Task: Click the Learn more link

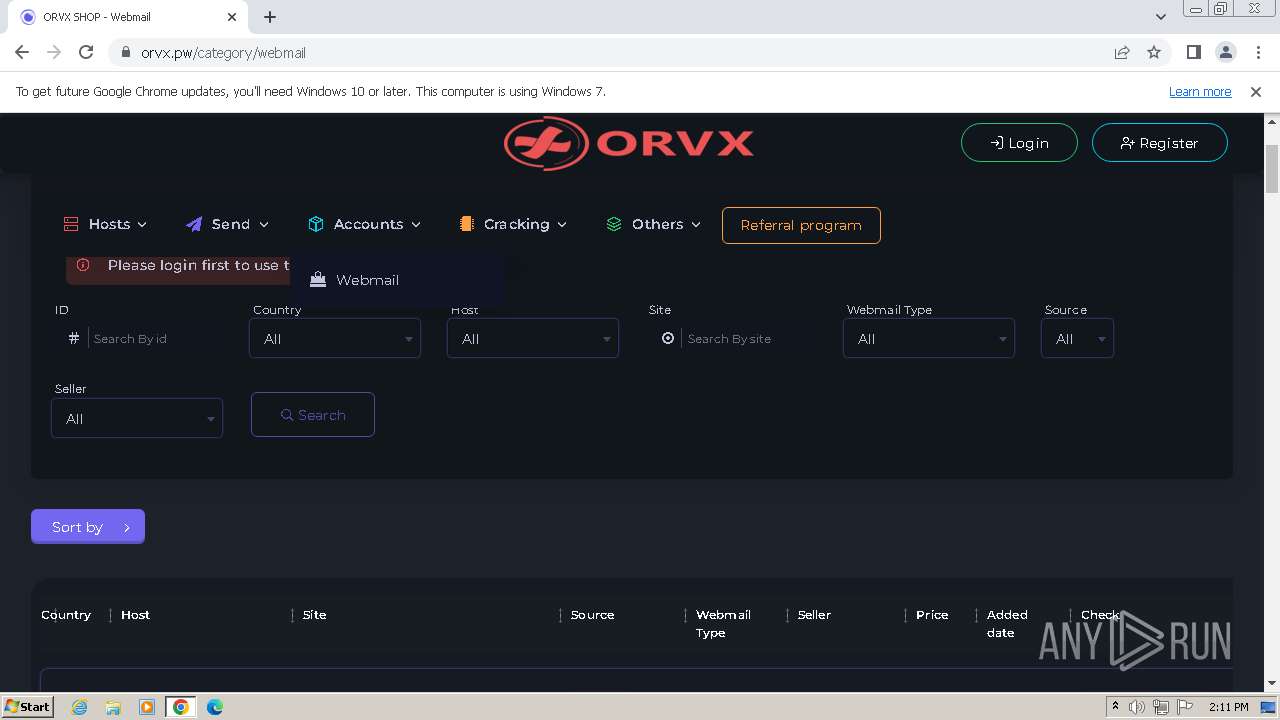Action: click(x=1200, y=91)
